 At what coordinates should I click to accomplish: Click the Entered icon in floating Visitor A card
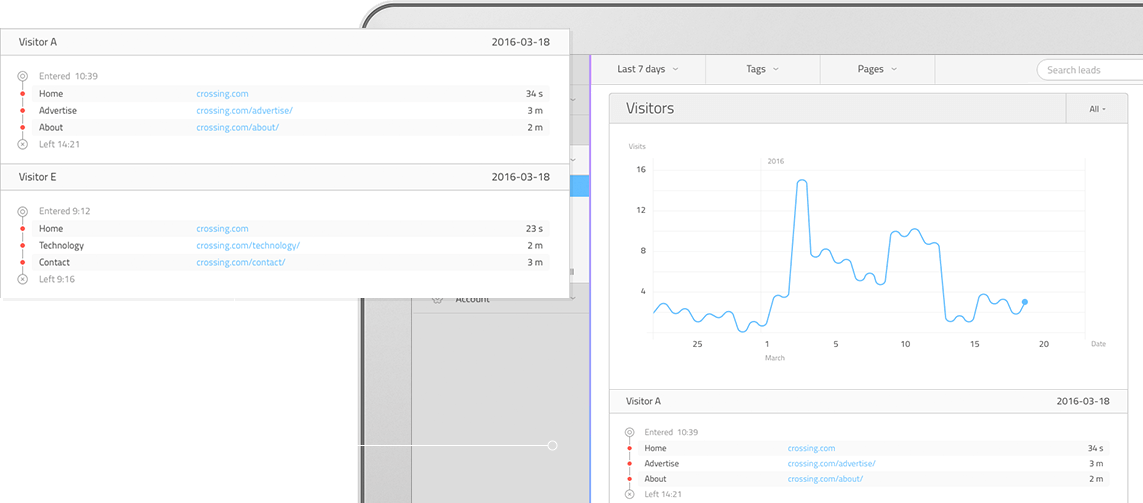[x=23, y=76]
